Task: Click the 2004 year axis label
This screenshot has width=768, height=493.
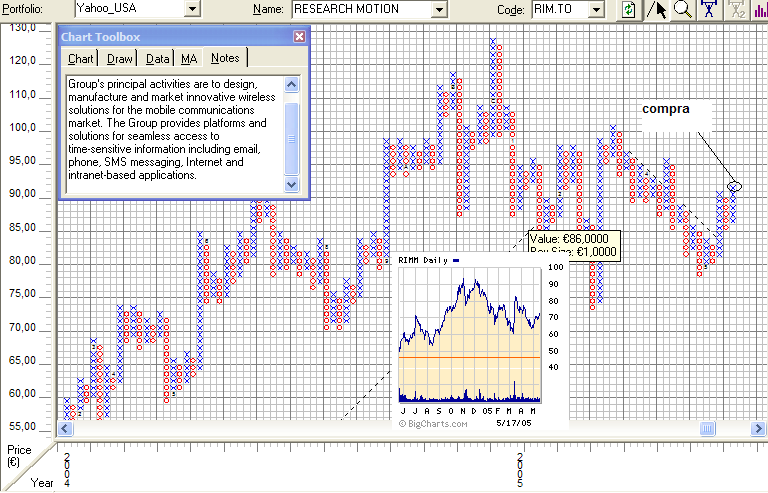Action: pyautogui.click(x=67, y=470)
